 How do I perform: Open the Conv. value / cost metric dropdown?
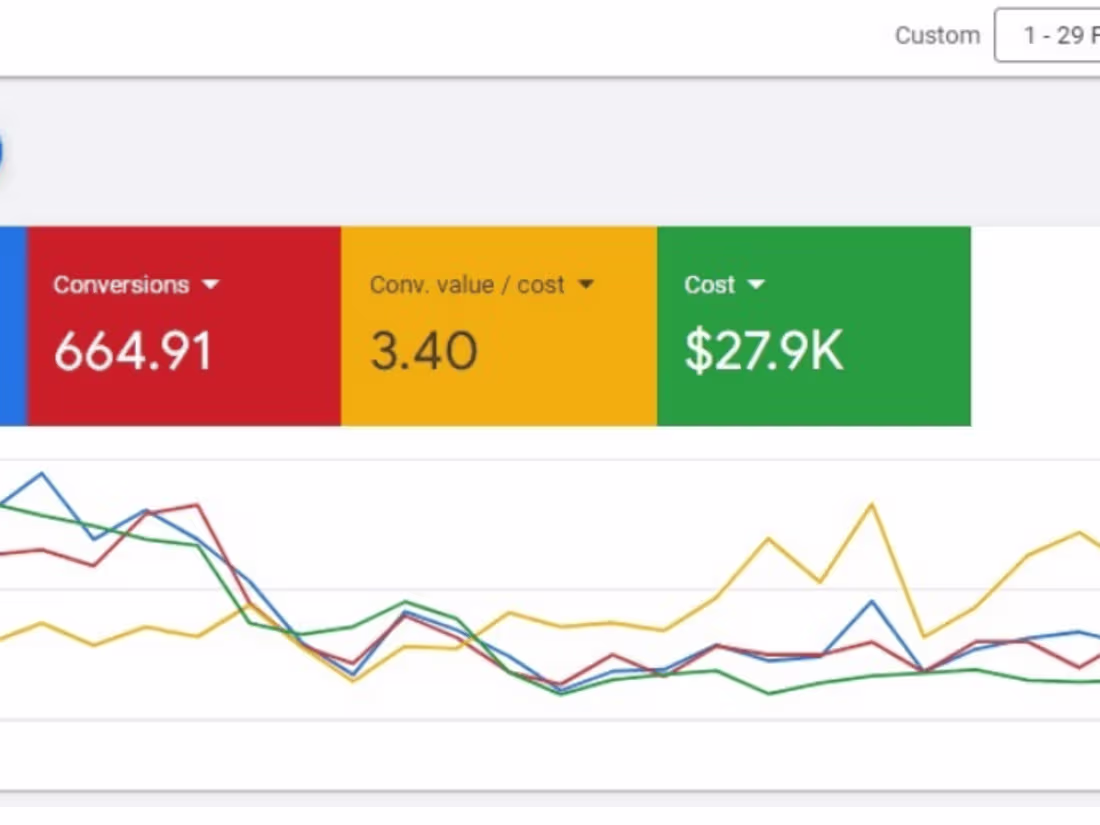pyautogui.click(x=586, y=284)
